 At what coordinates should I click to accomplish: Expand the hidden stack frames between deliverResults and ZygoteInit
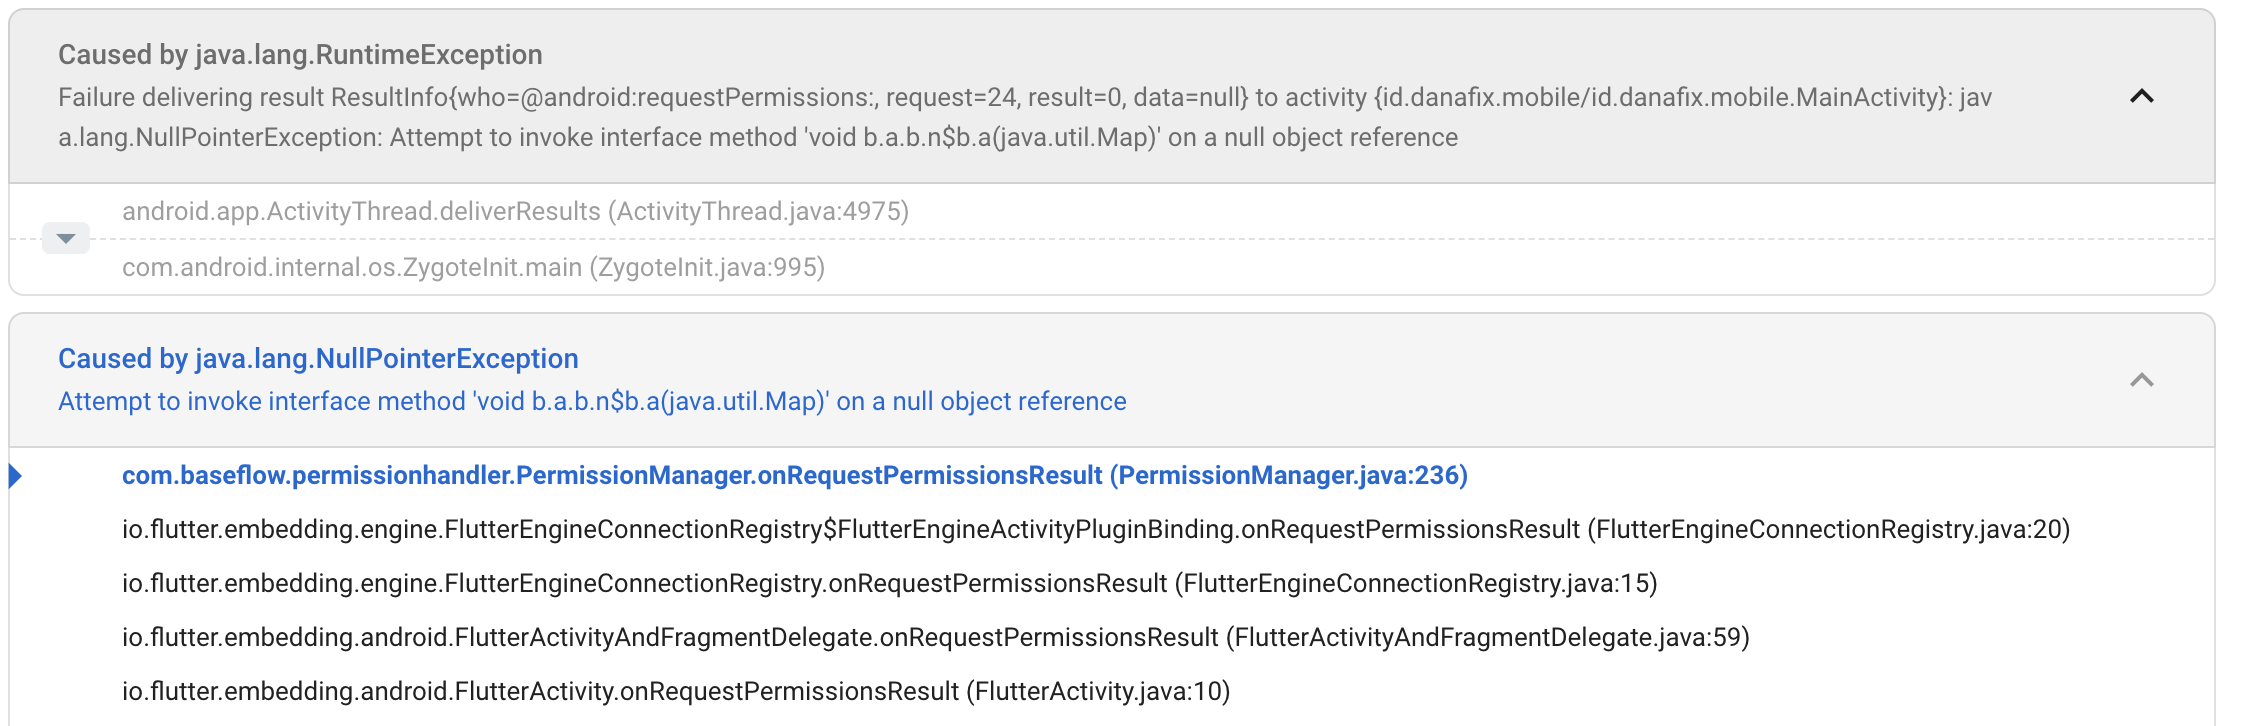click(65, 238)
